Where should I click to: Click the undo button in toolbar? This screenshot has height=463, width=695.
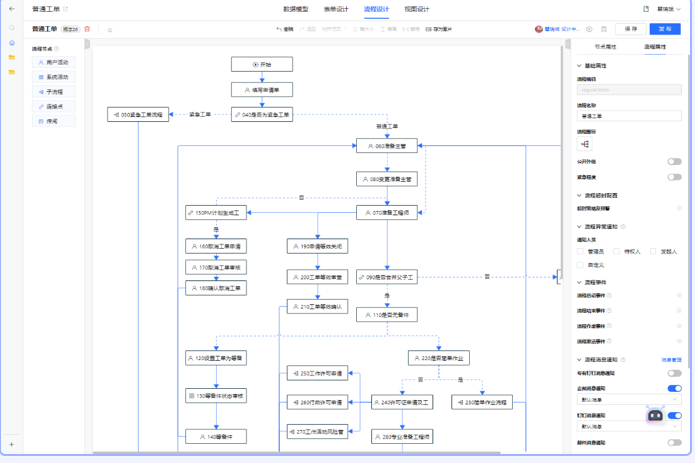285,29
